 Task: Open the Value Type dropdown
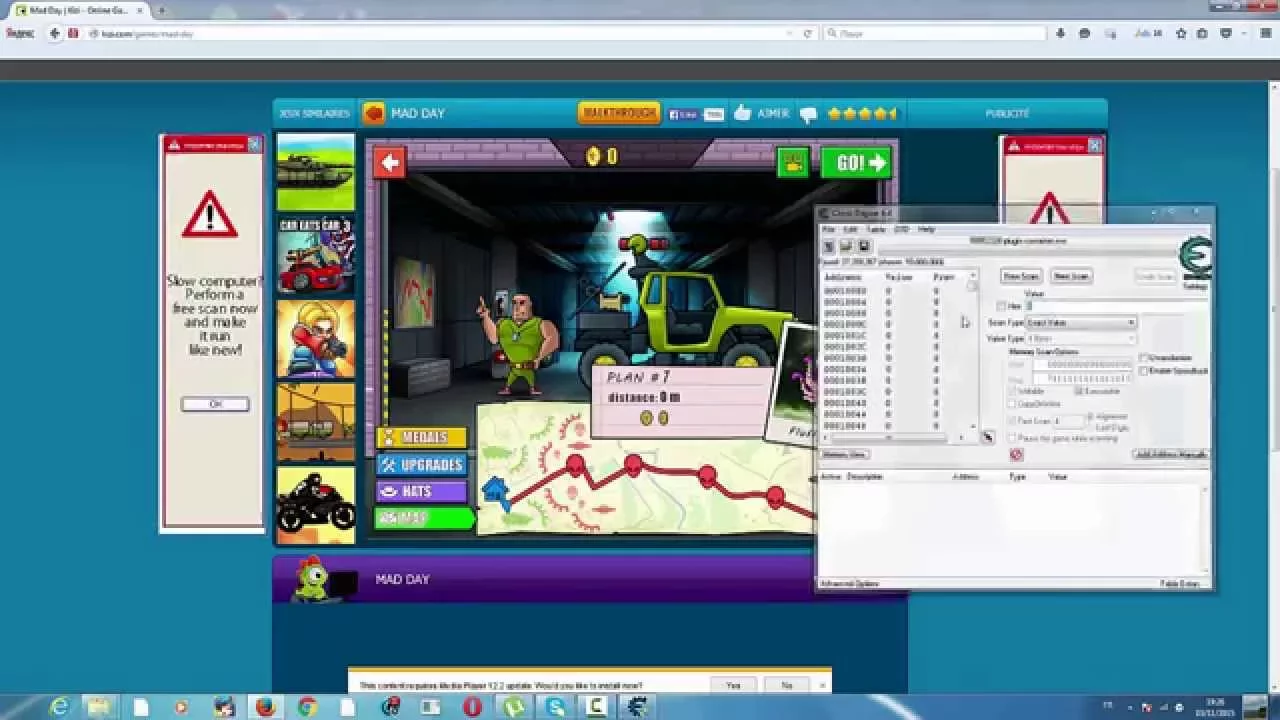pos(1081,339)
